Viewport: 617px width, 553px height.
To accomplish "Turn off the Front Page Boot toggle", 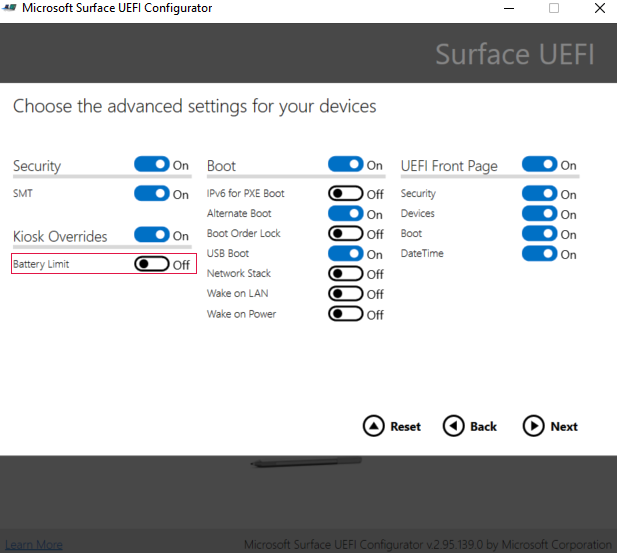I will pyautogui.click(x=539, y=233).
